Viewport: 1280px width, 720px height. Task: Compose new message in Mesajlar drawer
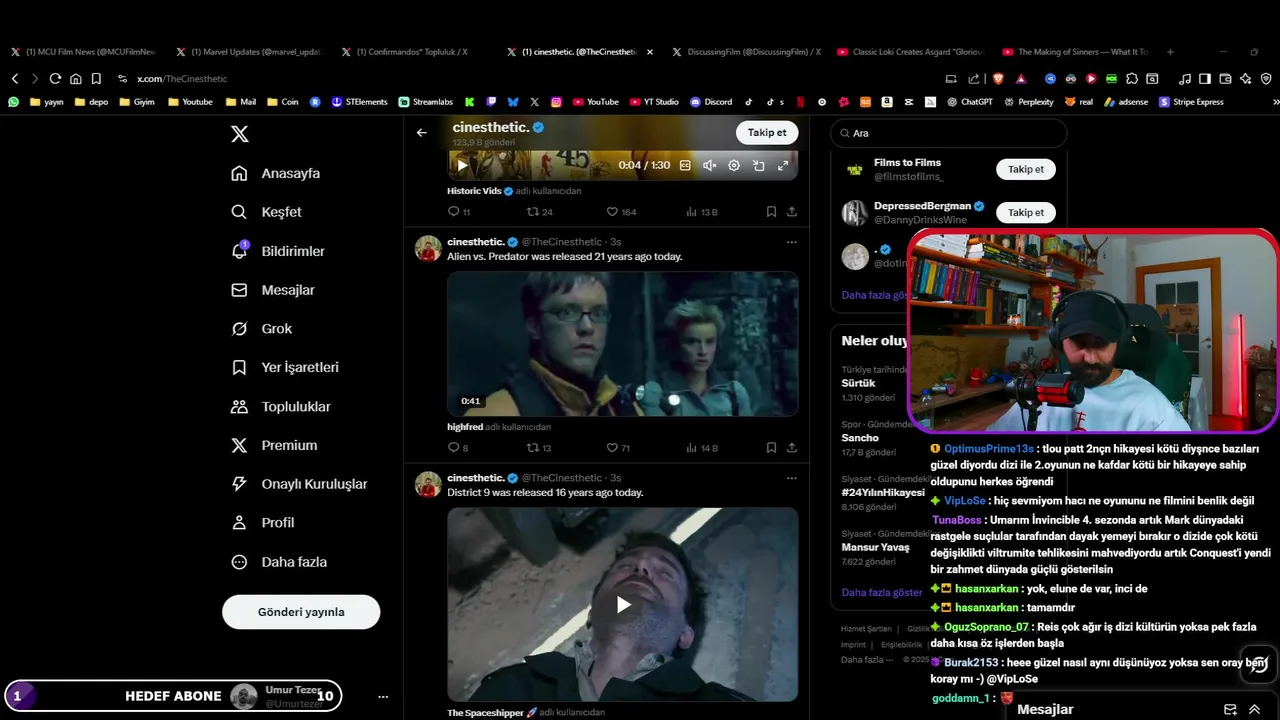click(x=1230, y=709)
